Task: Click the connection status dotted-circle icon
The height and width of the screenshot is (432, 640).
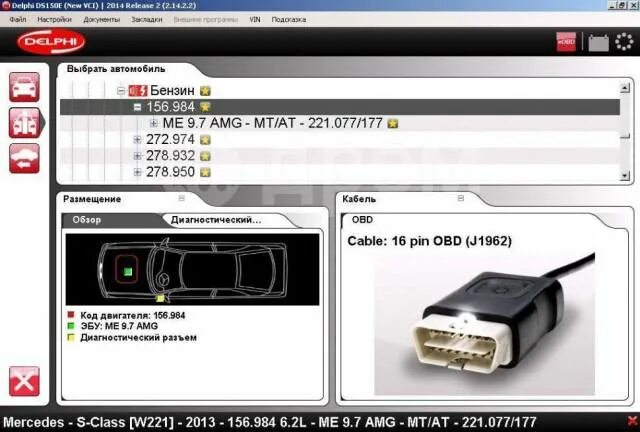Action: 624,42
